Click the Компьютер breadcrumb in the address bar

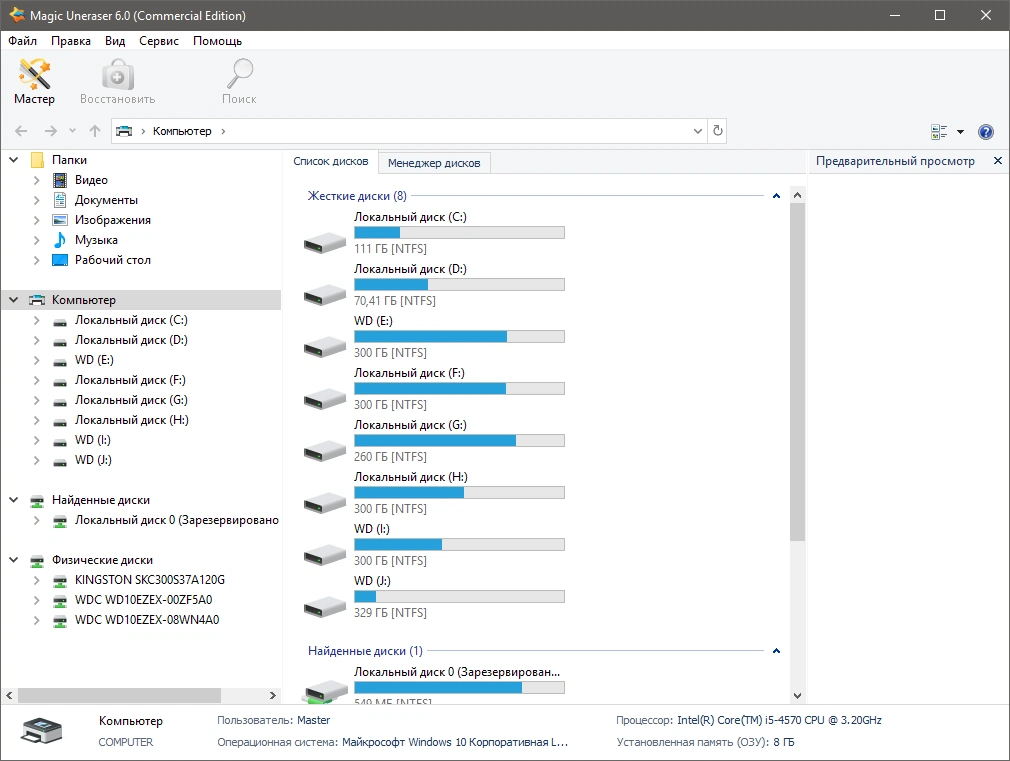[182, 131]
